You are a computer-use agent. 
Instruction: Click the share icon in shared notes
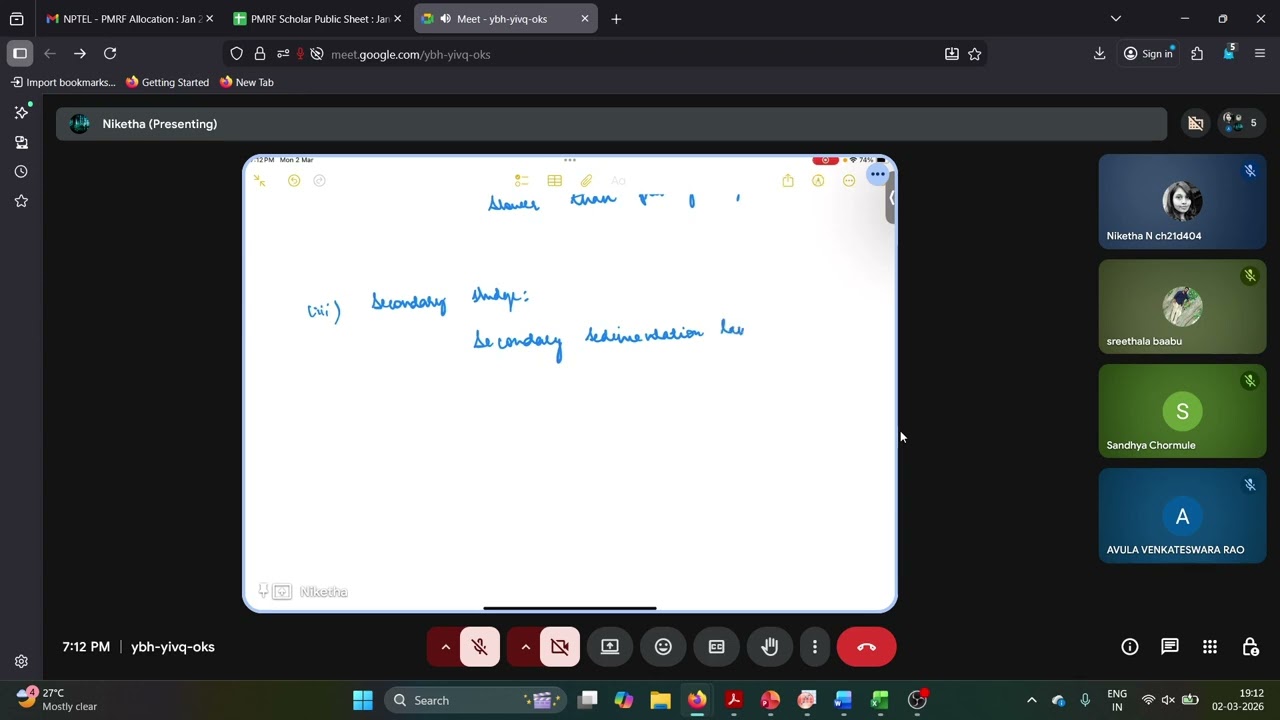788,181
